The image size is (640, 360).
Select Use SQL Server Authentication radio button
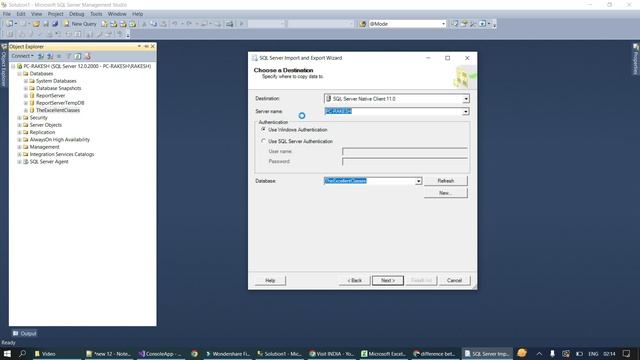(263, 141)
